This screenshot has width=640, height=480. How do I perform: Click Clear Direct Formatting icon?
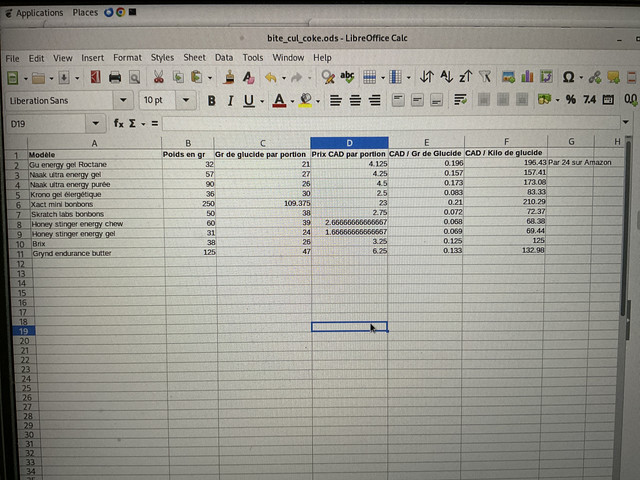coord(249,77)
